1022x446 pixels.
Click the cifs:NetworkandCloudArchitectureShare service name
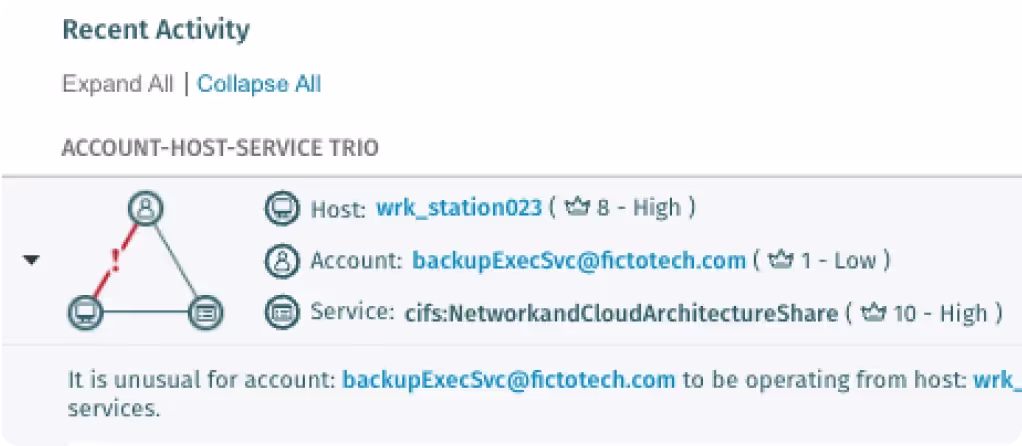pyautogui.click(x=621, y=314)
